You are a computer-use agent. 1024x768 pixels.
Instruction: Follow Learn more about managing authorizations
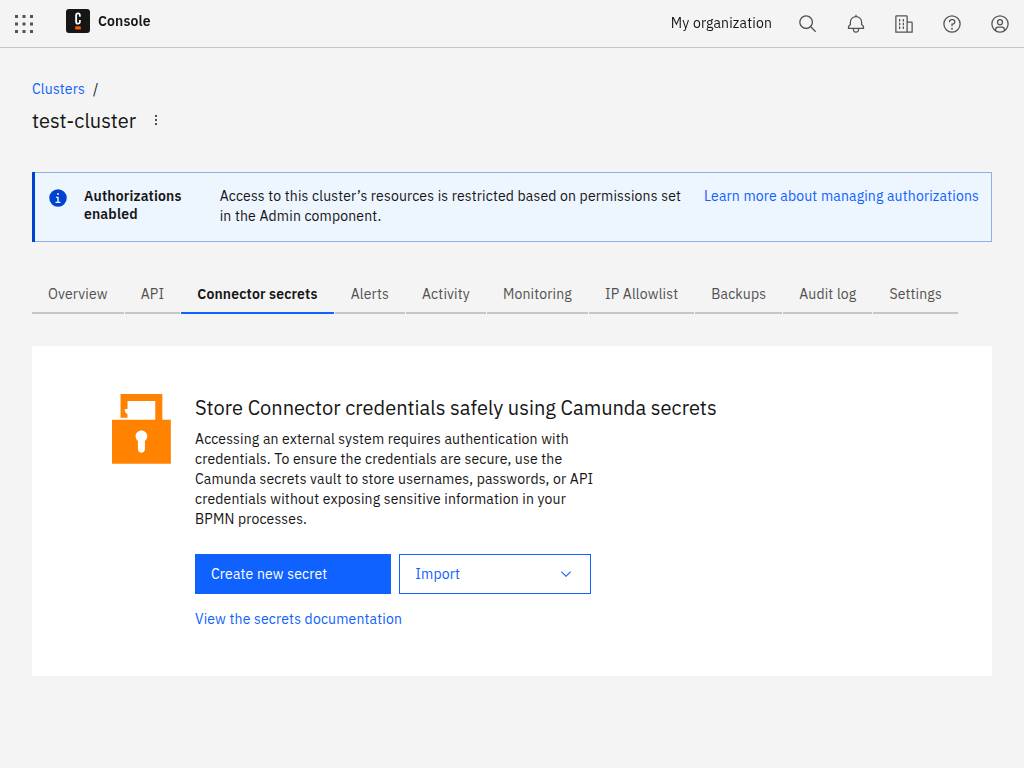841,196
